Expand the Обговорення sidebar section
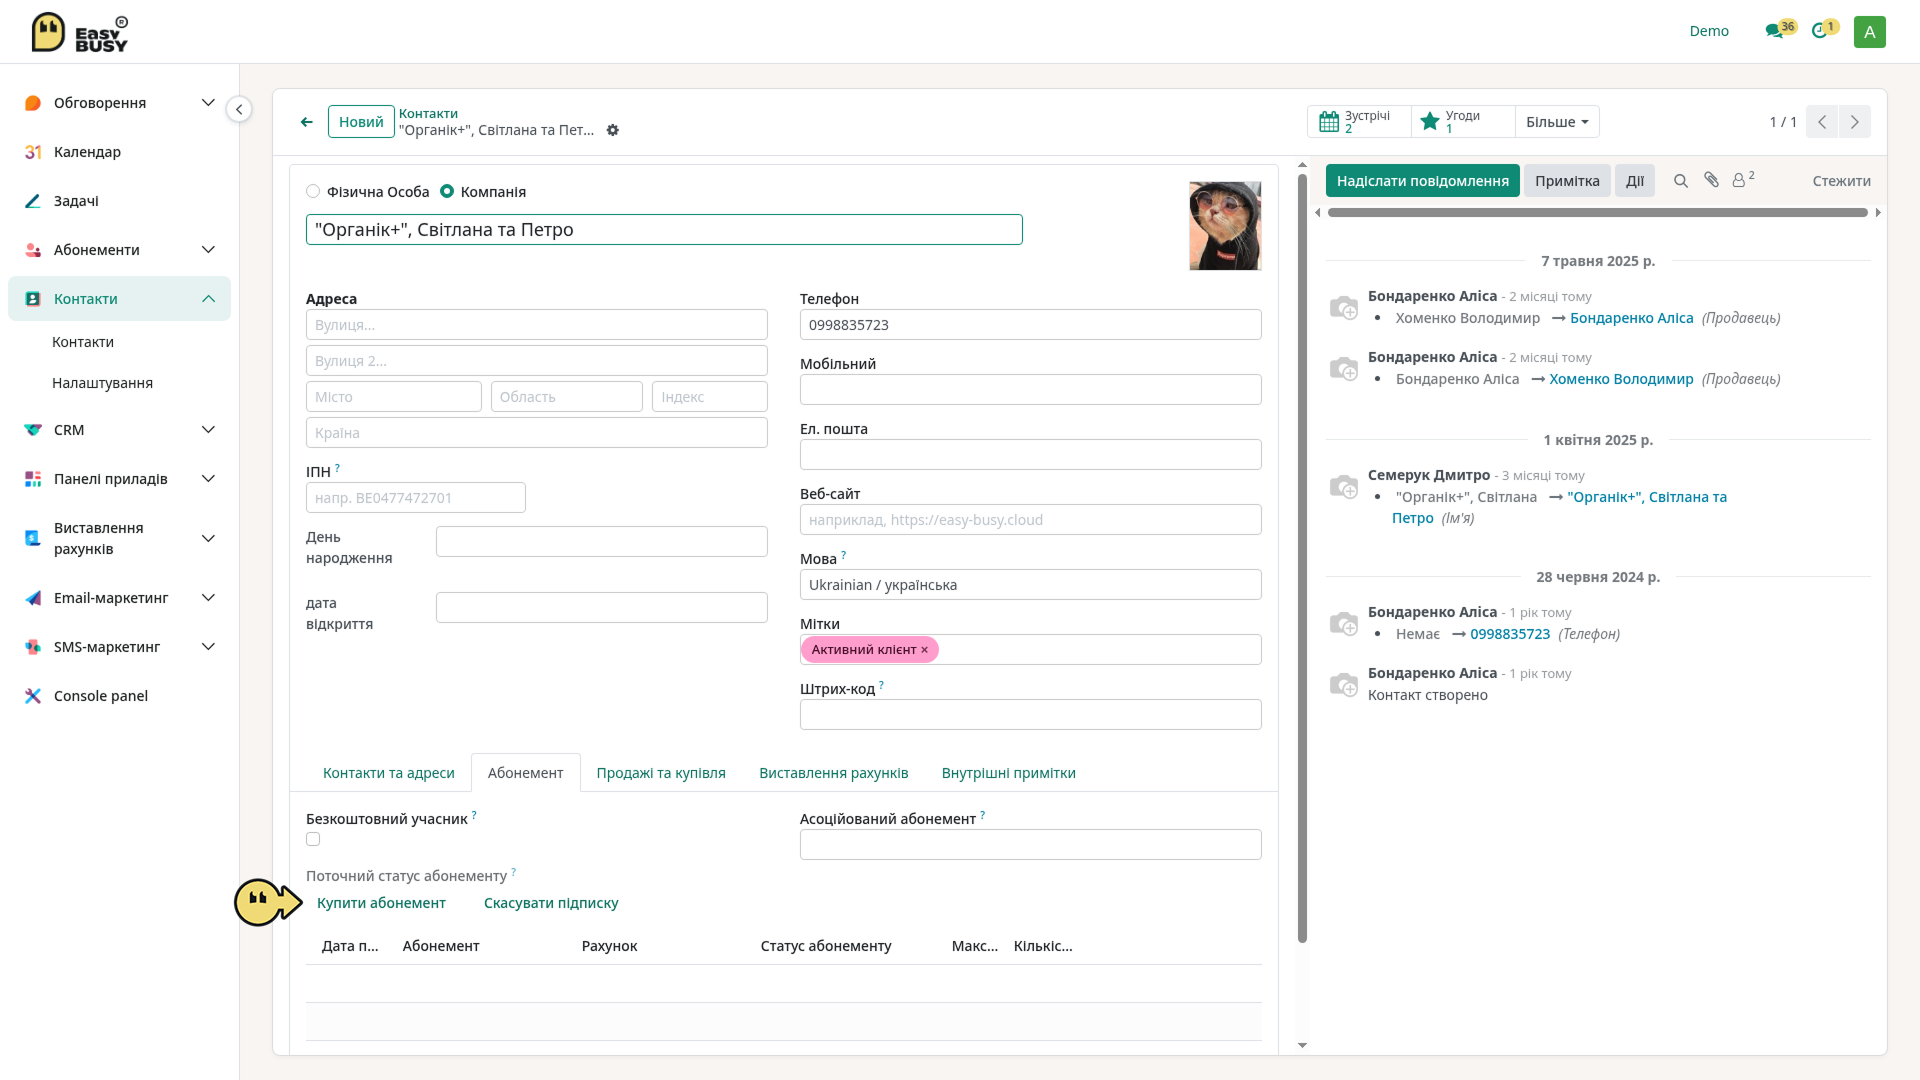Image resolution: width=1920 pixels, height=1080 pixels. (208, 103)
